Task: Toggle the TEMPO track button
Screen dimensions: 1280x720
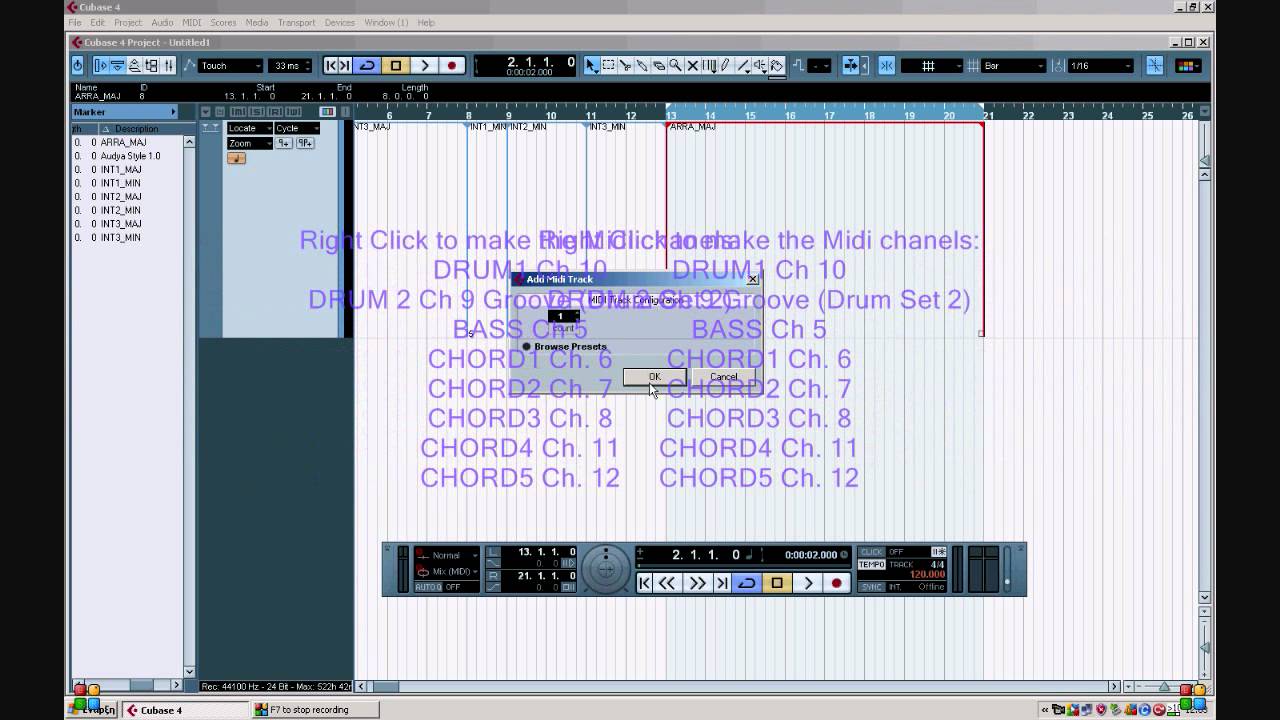Action: (872, 565)
